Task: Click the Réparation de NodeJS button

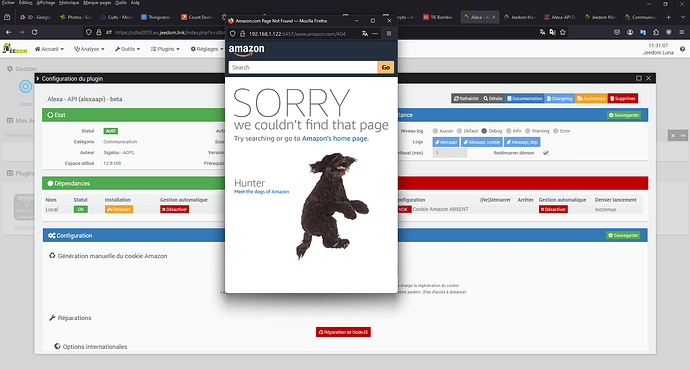Action: [x=343, y=332]
